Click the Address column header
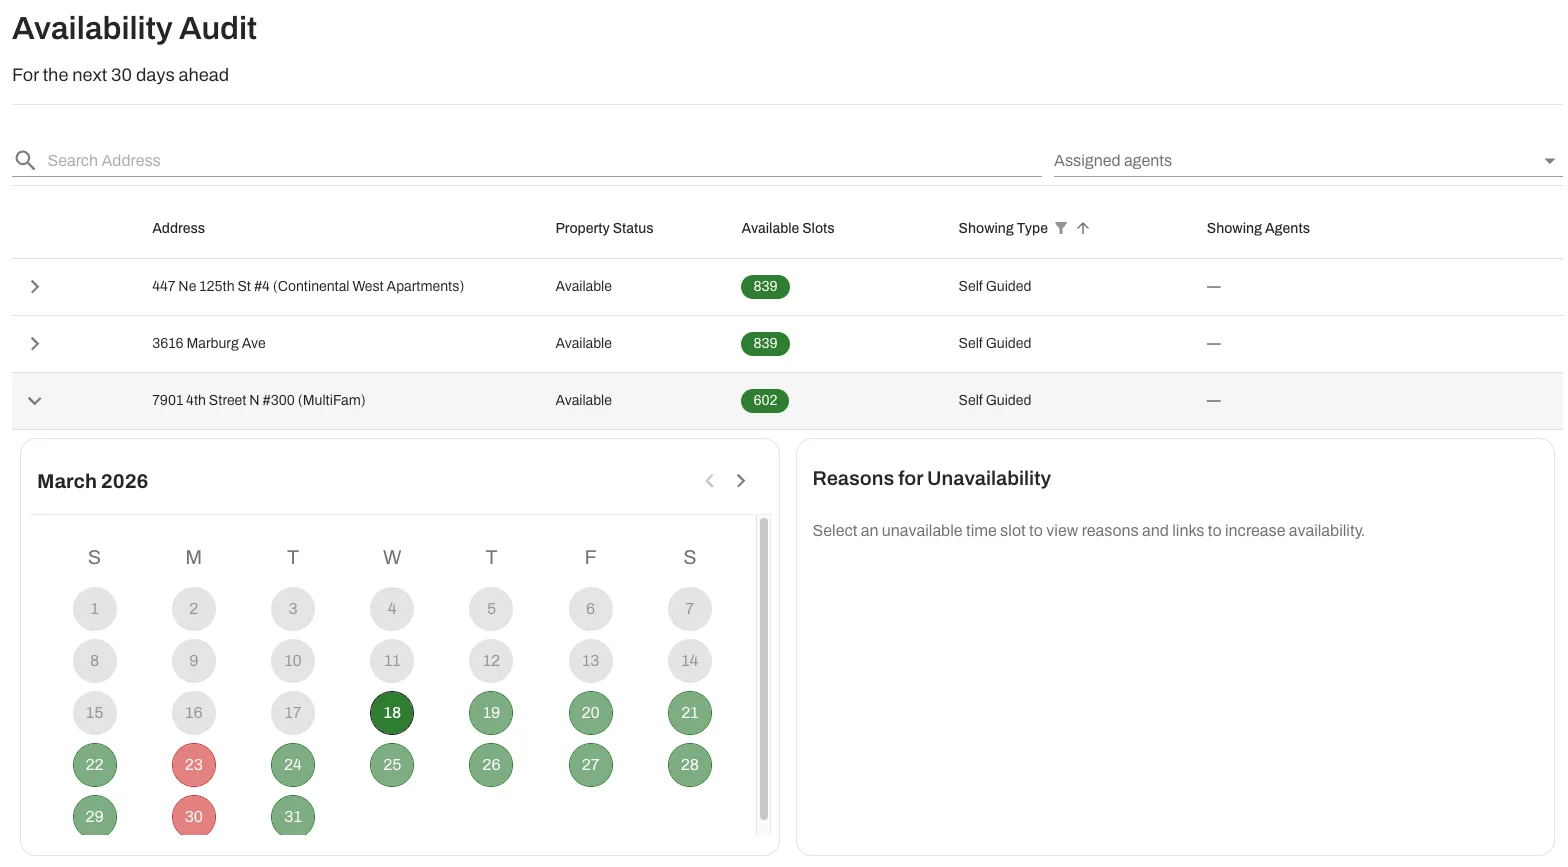 (x=178, y=228)
